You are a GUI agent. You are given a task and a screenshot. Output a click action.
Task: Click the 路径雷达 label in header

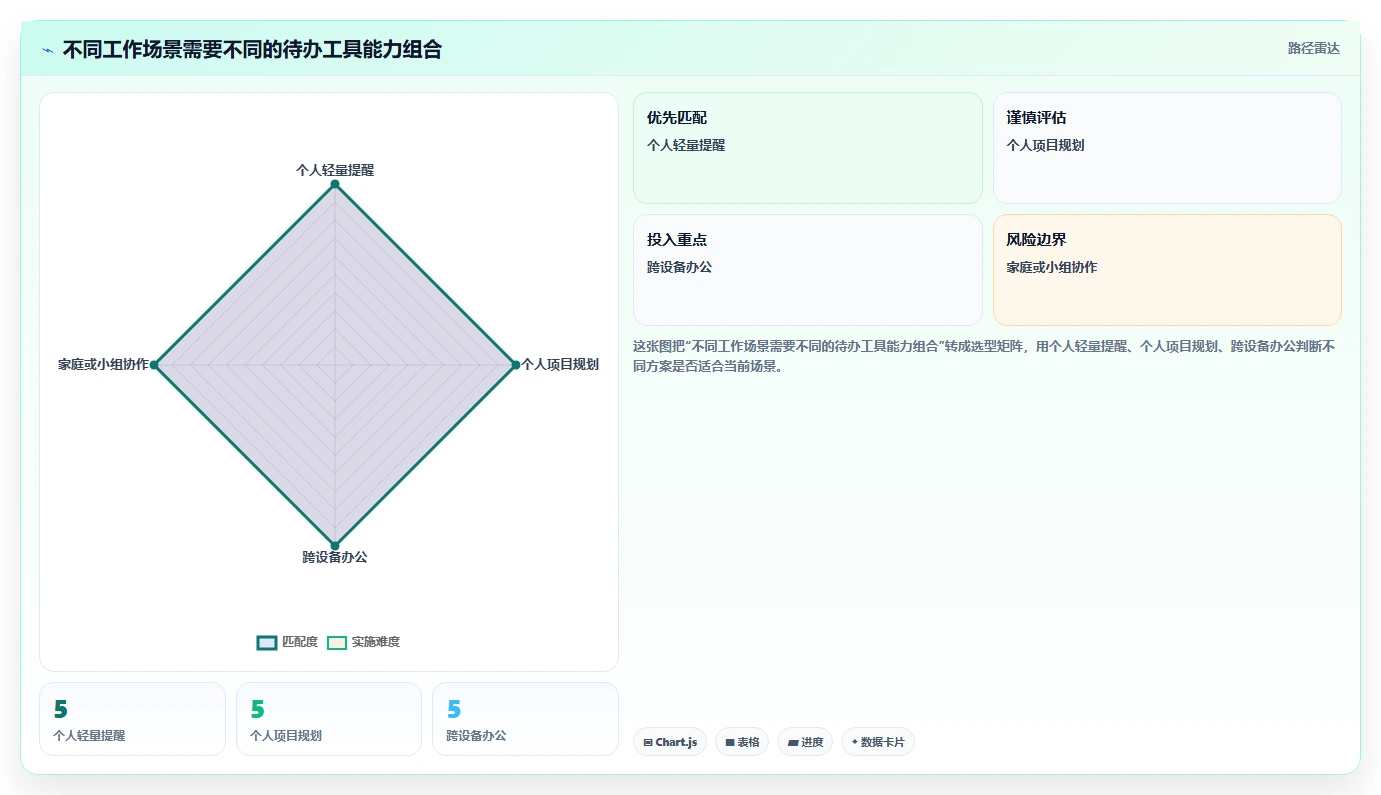[x=1313, y=48]
